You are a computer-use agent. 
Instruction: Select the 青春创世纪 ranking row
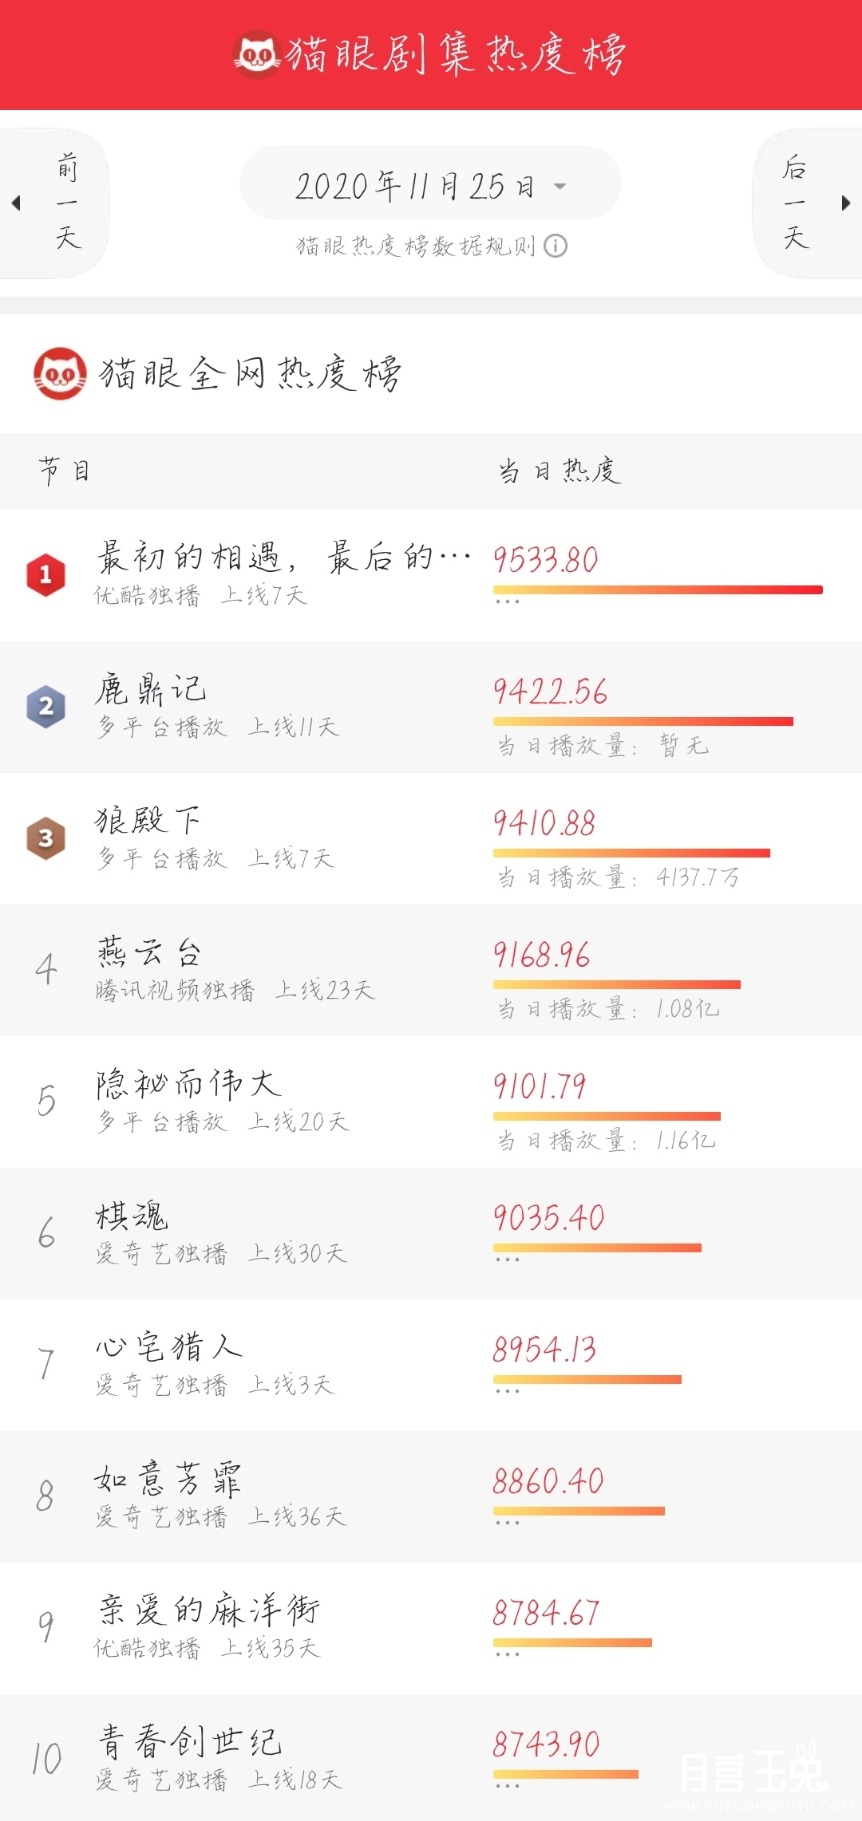coord(431,1757)
